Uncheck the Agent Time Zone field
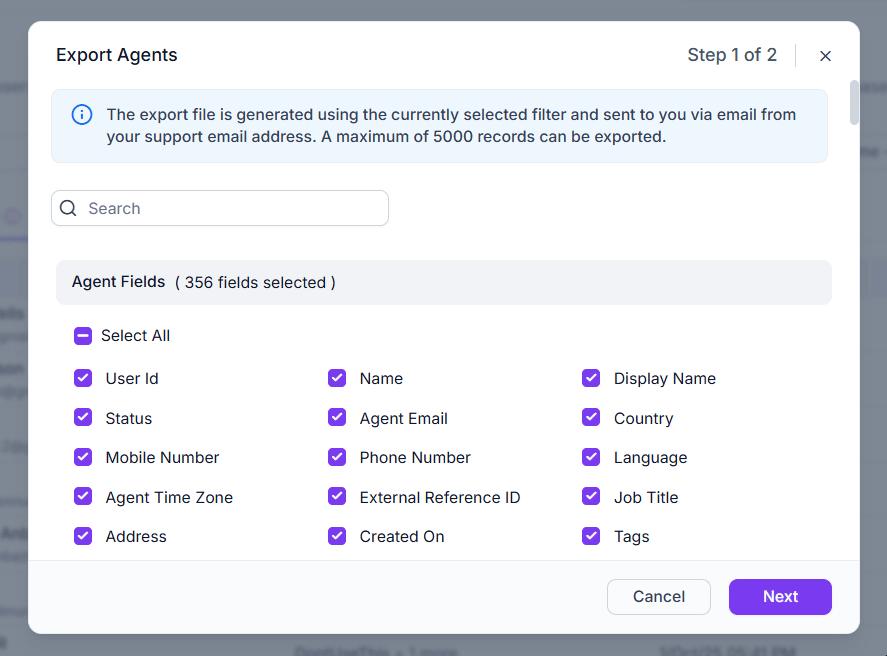The image size is (887, 656). click(82, 497)
